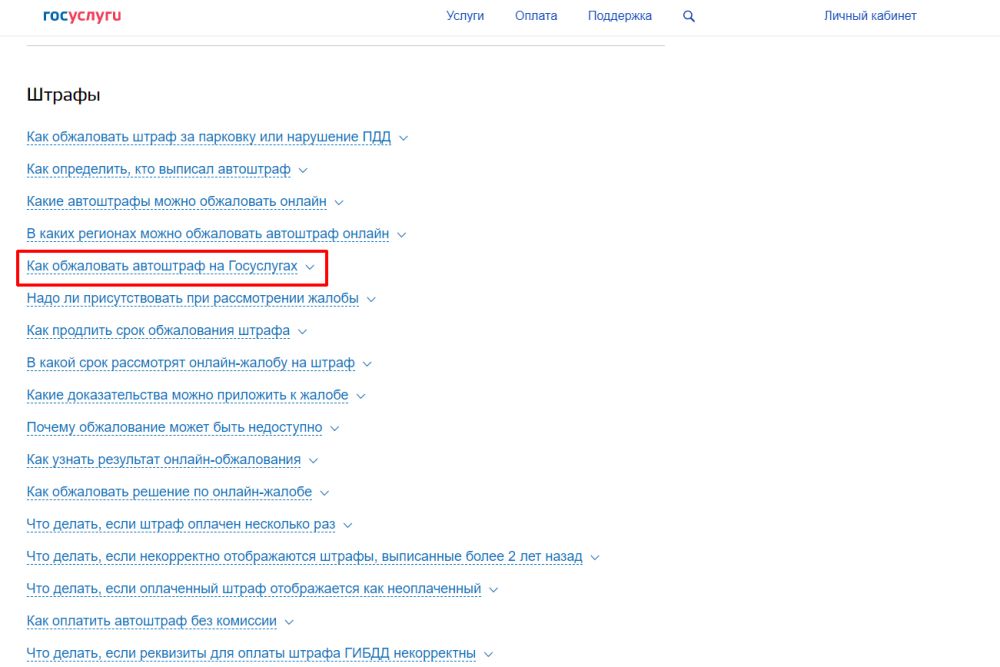The image size is (1000, 667).
Task: Expand chevron beside 'результат онлайн-обжалования'
Action: [313, 460]
